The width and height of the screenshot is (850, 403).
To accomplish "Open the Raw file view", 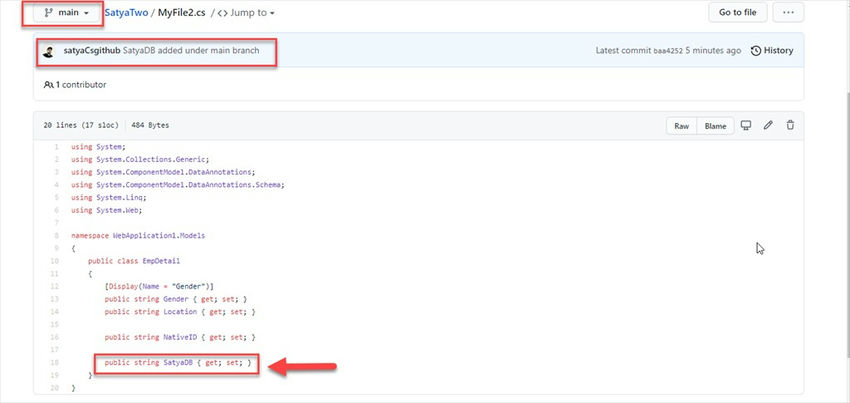I will [681, 126].
